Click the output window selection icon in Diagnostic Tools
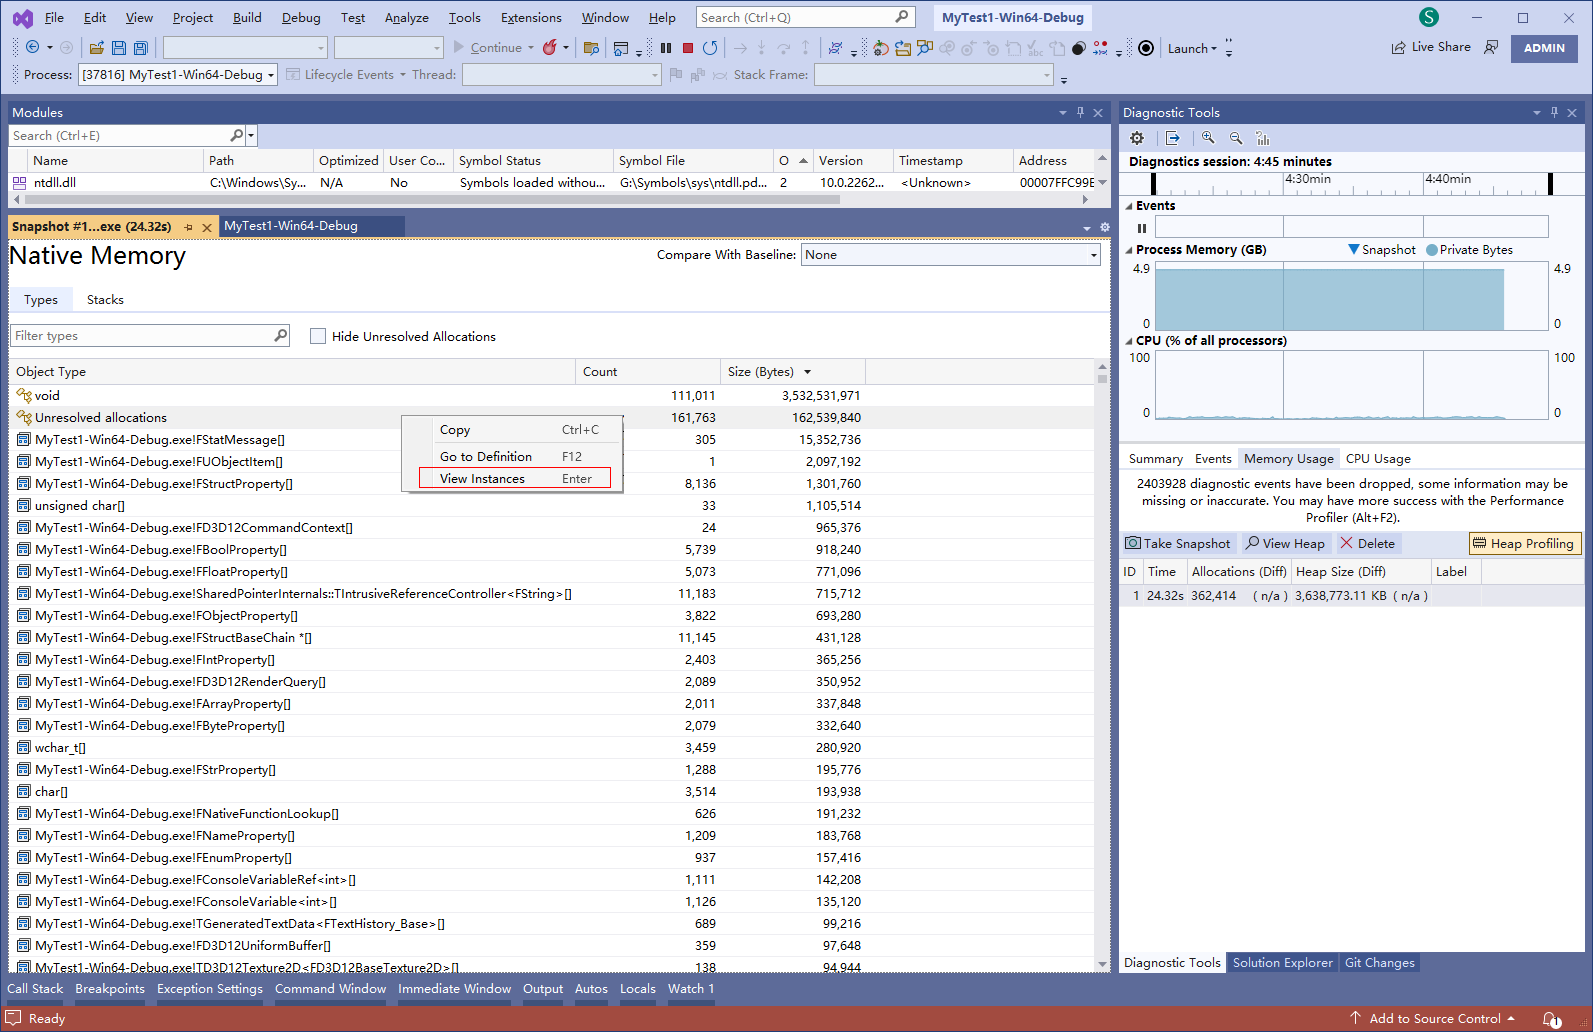1593x1032 pixels. tap(1173, 138)
